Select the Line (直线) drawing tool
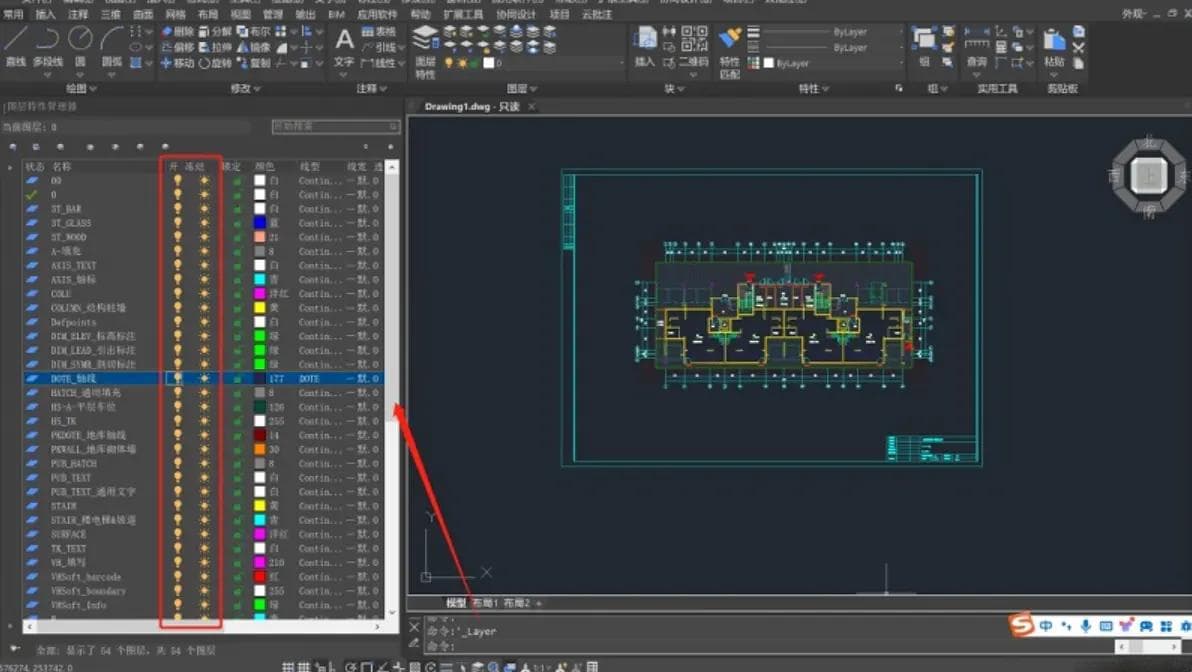 pyautogui.click(x=15, y=46)
